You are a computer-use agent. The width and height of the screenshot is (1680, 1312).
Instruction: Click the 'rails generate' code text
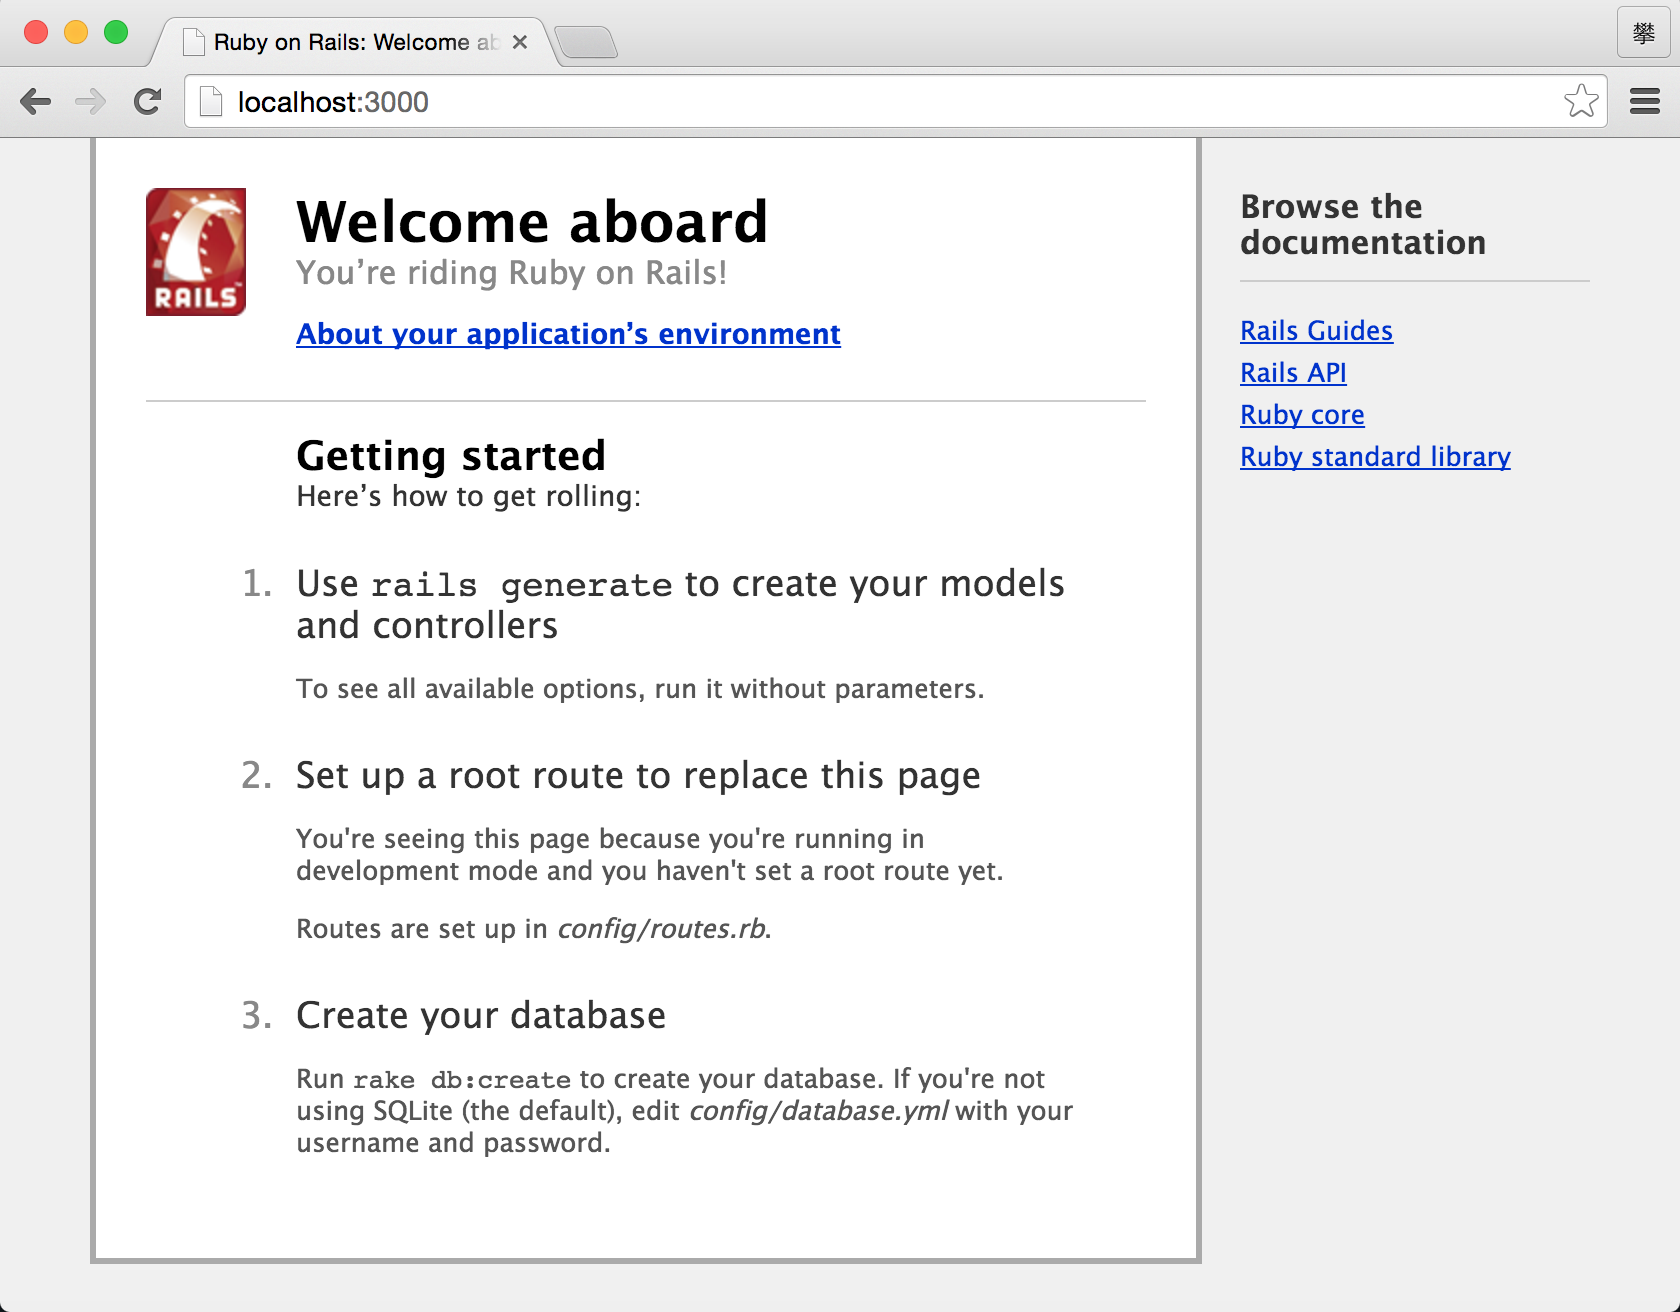tap(521, 585)
